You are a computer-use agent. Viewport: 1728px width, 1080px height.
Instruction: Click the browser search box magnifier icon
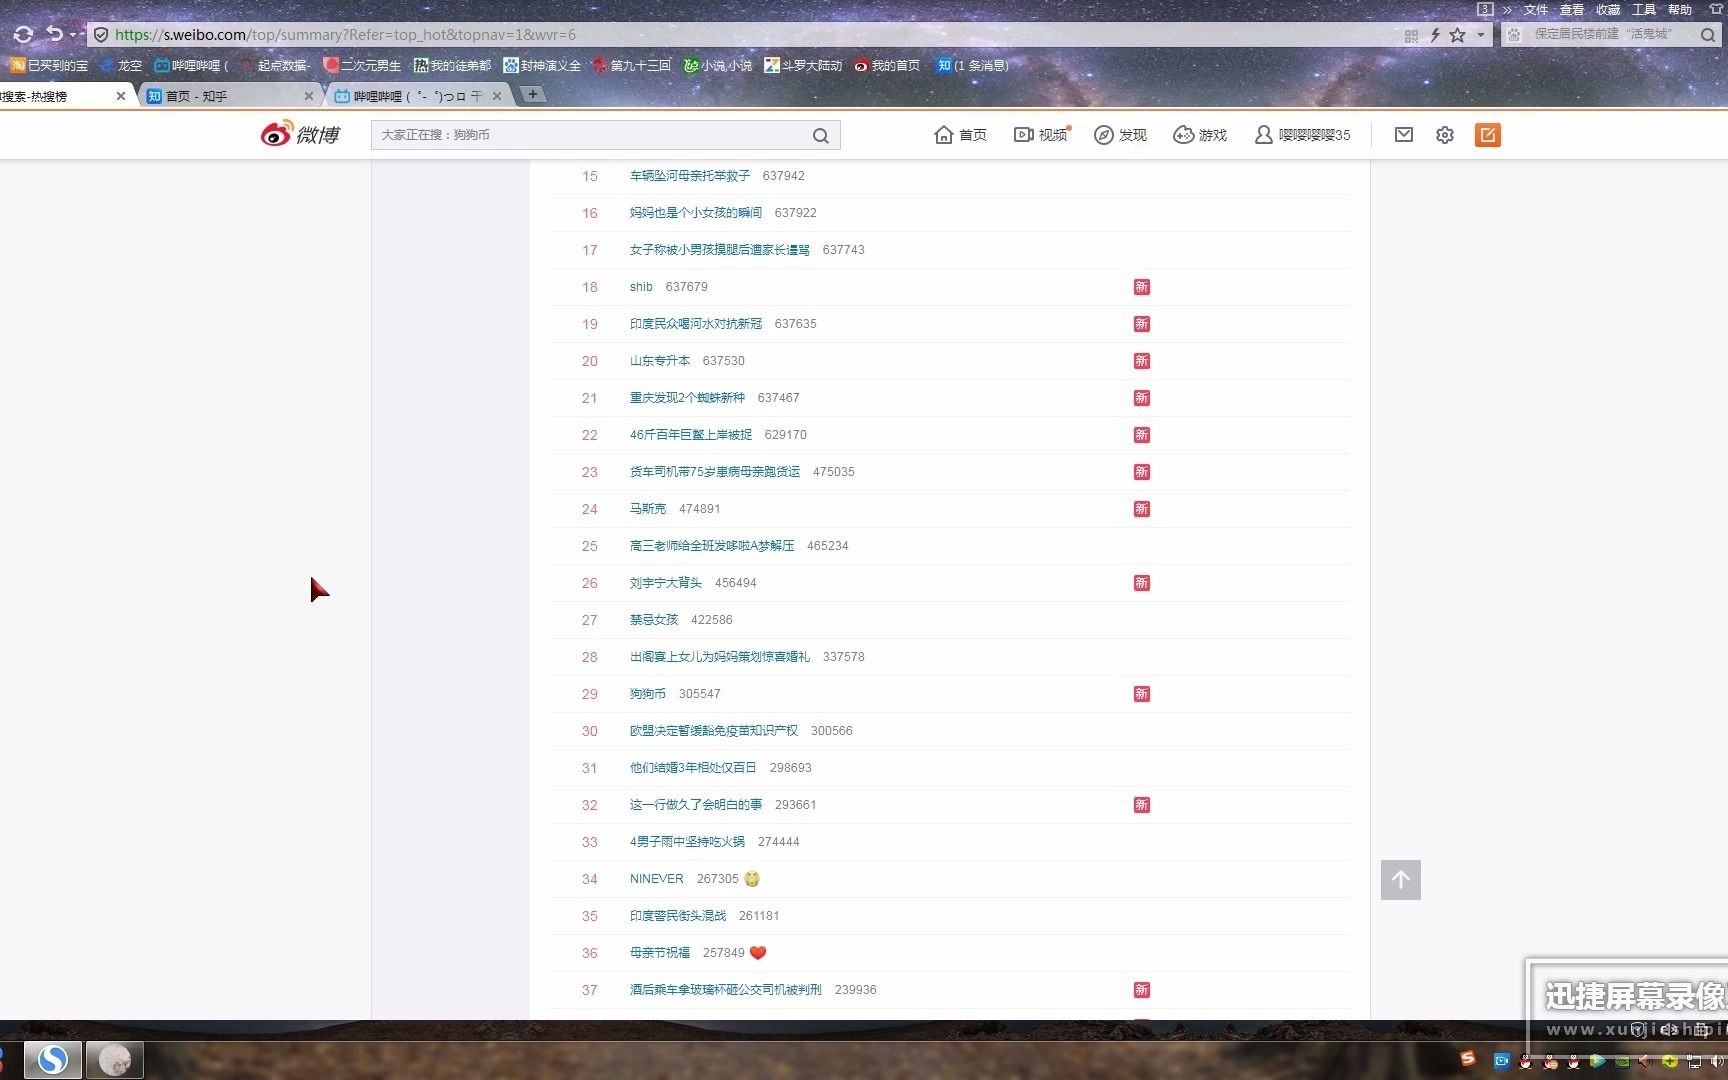1708,35
